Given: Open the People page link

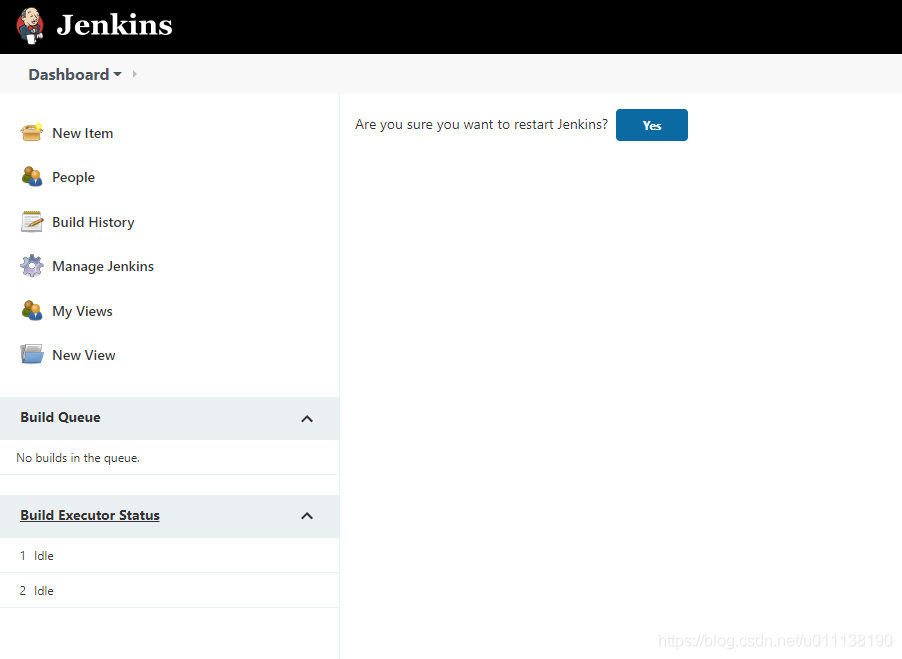Looking at the screenshot, I should pos(73,177).
